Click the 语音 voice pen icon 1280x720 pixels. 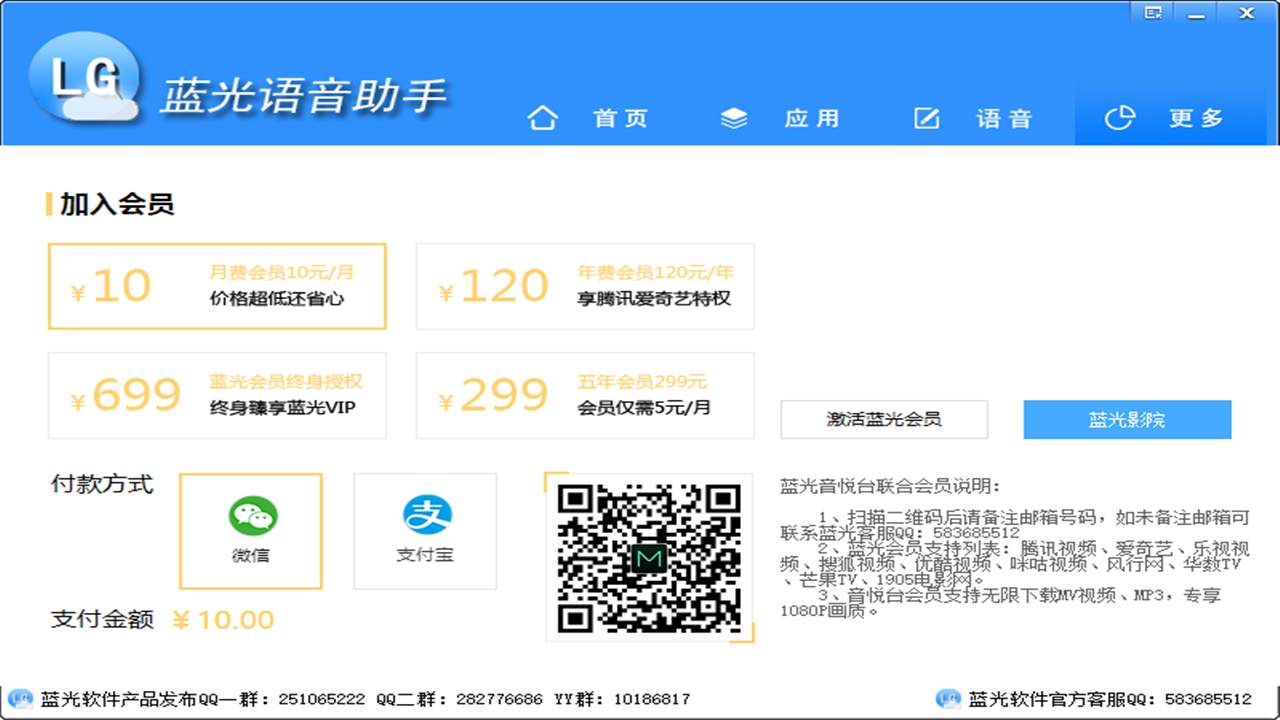927,117
